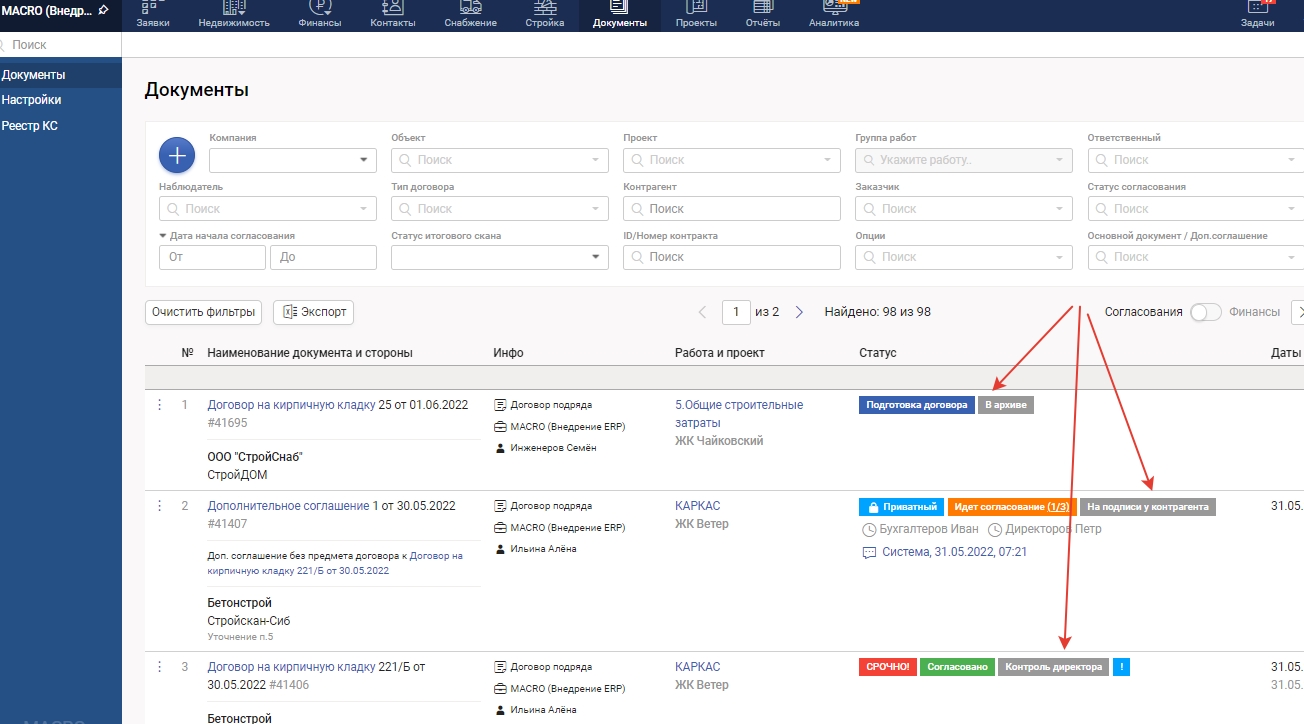Select Реестр КС in the sidebar
This screenshot has width=1304, height=724.
tap(30, 126)
